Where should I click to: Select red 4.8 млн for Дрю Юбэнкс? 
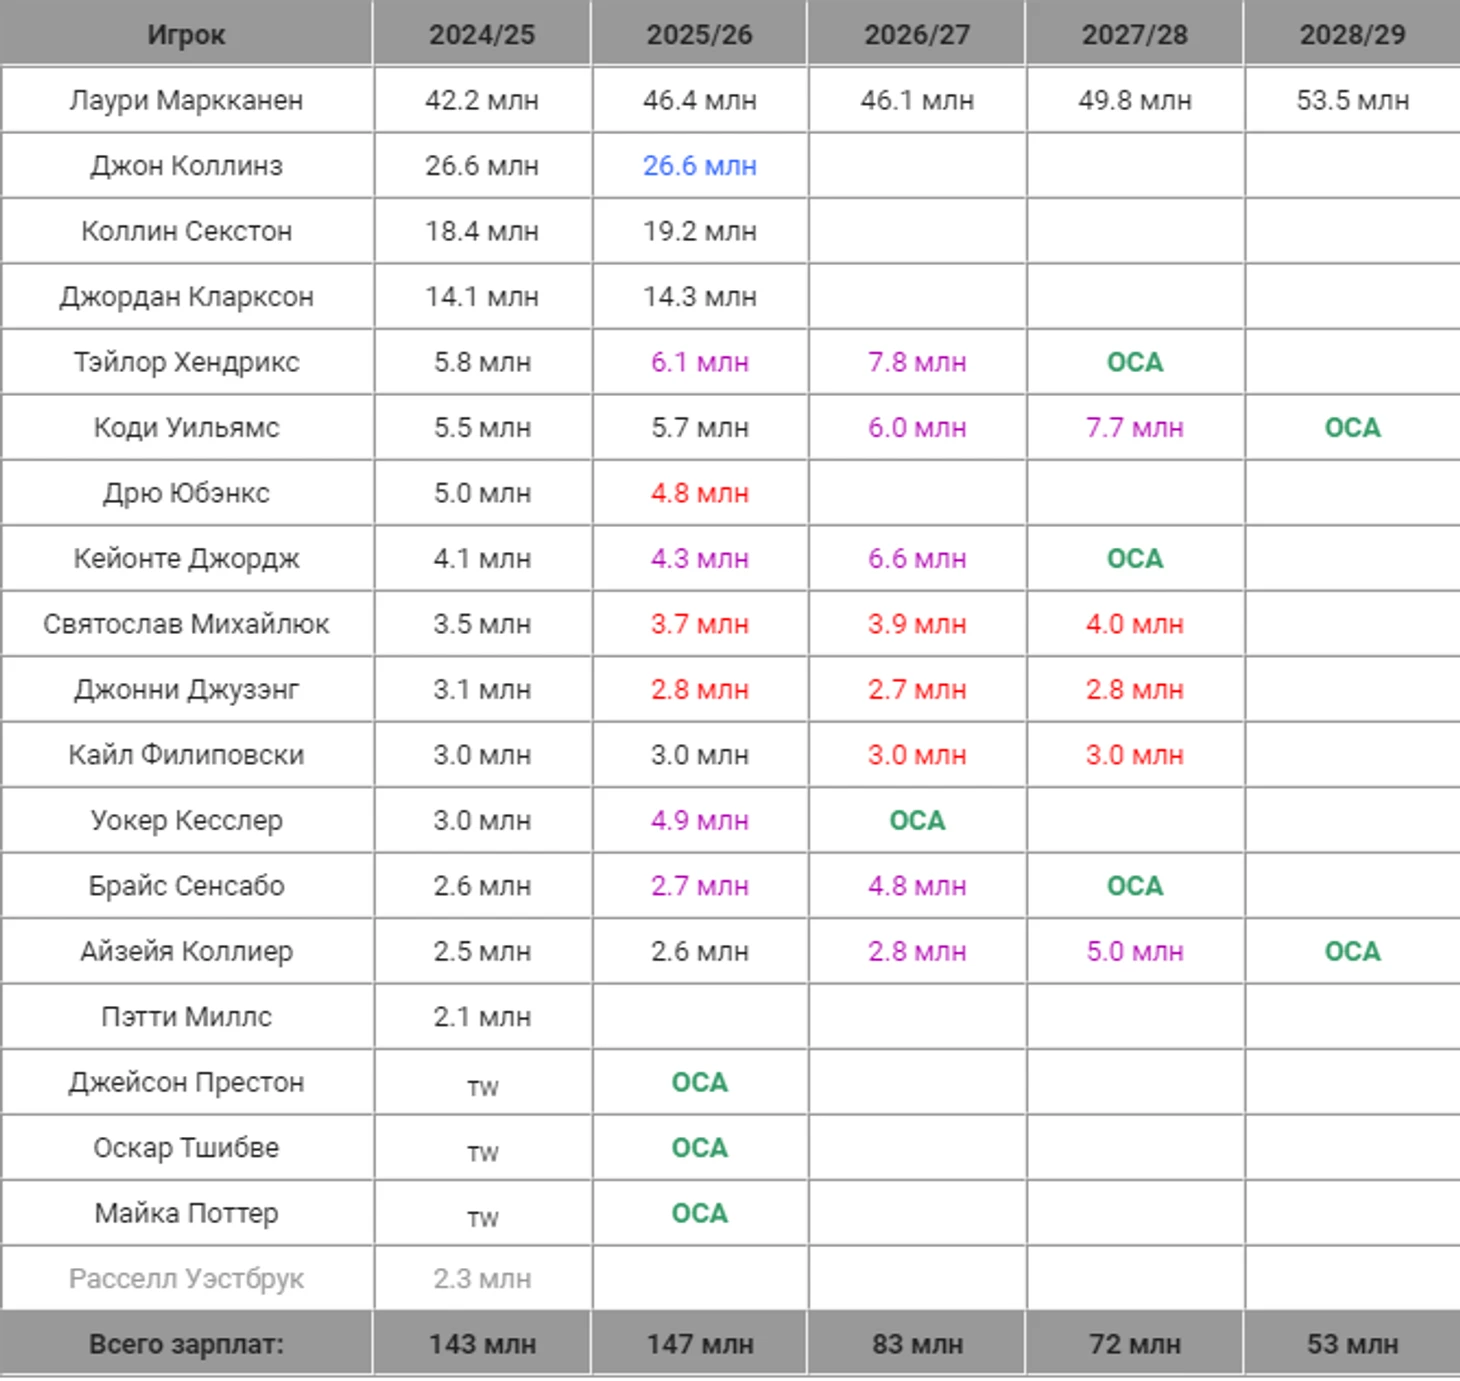(699, 493)
